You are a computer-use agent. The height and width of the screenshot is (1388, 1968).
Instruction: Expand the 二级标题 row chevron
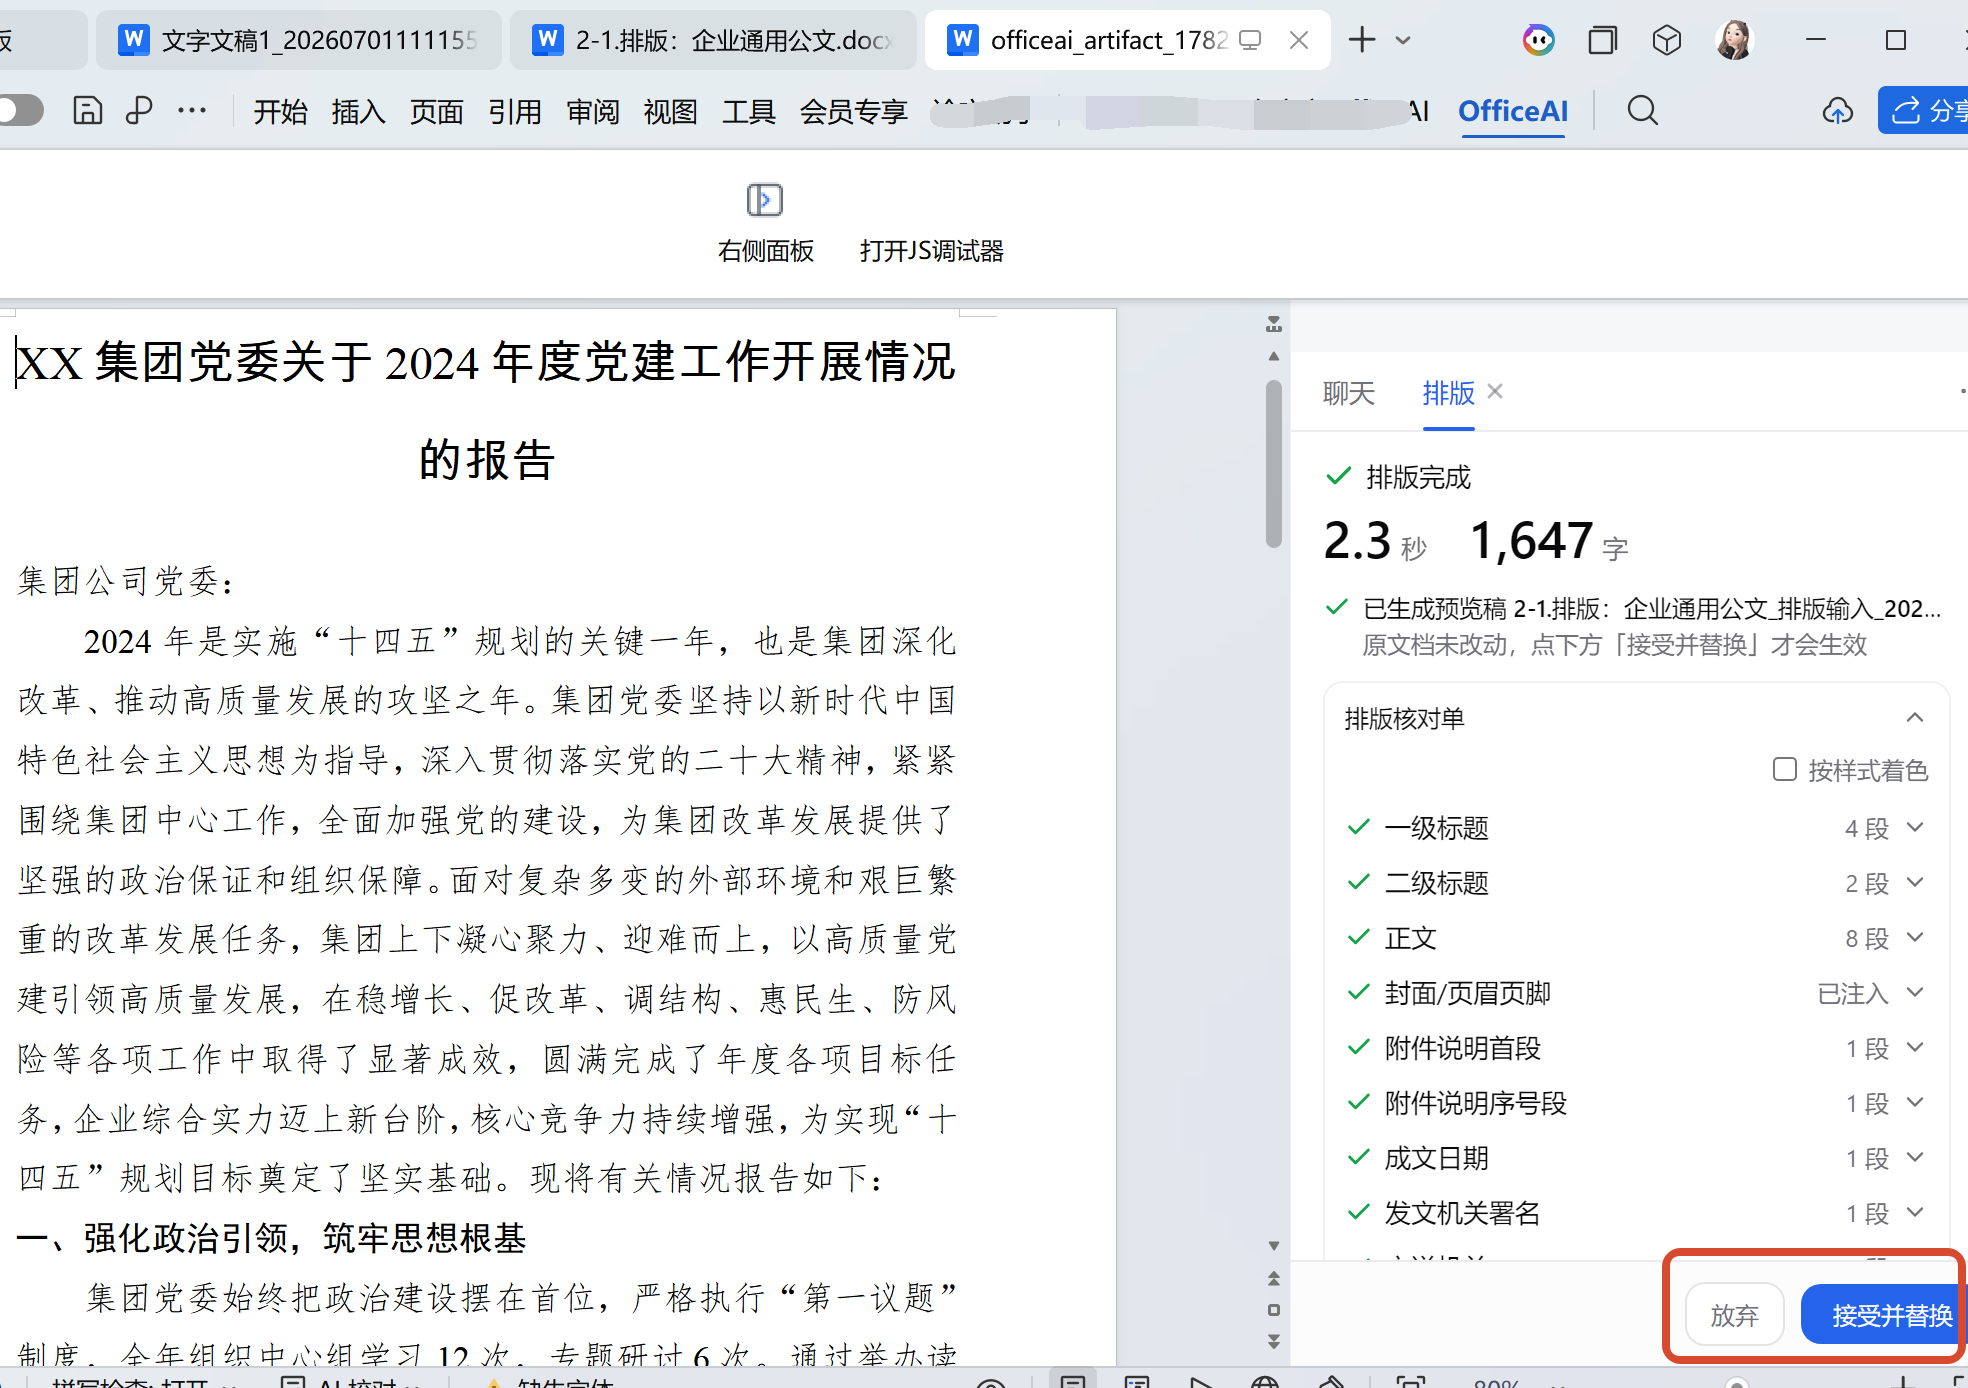1914,882
